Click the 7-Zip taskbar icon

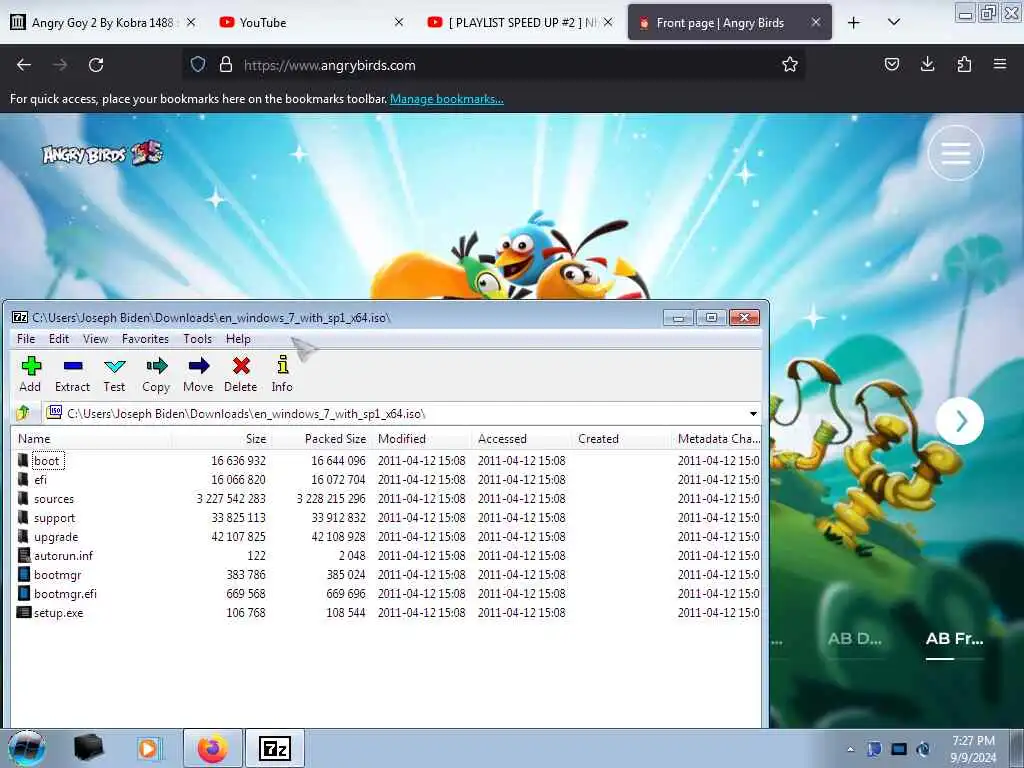[x=274, y=748]
